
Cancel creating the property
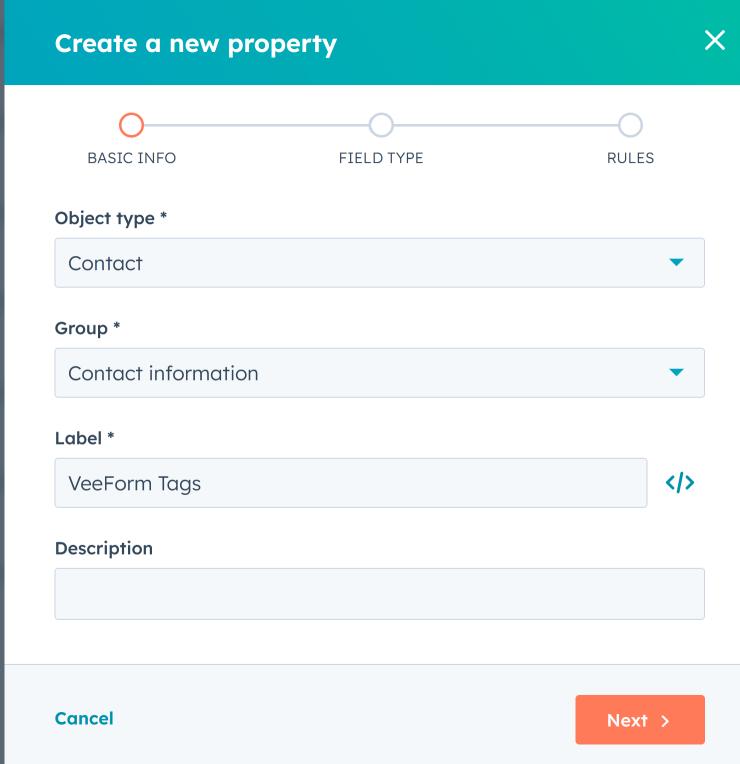coord(84,718)
